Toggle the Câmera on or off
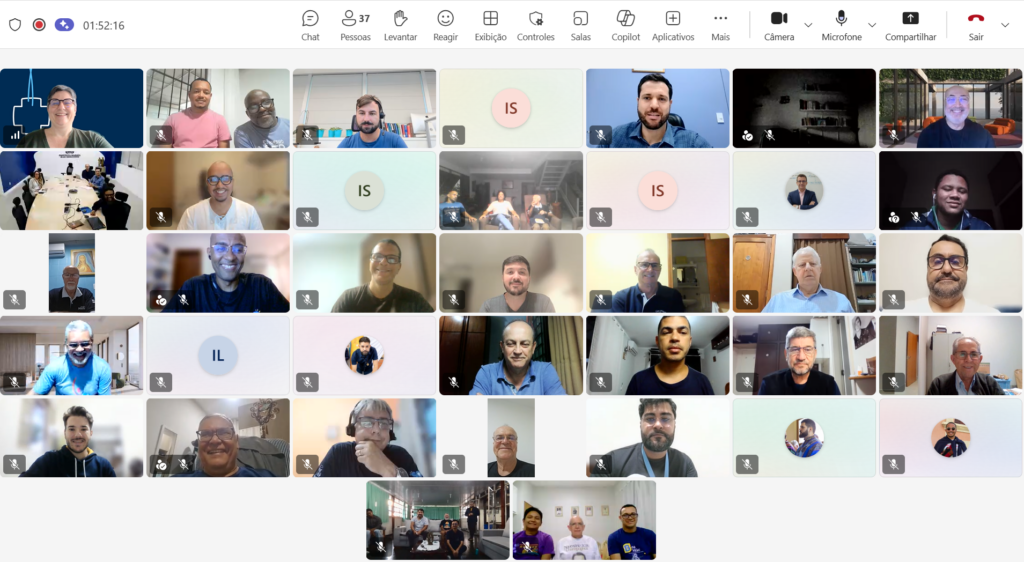The width and height of the screenshot is (1024, 562). 779,26
